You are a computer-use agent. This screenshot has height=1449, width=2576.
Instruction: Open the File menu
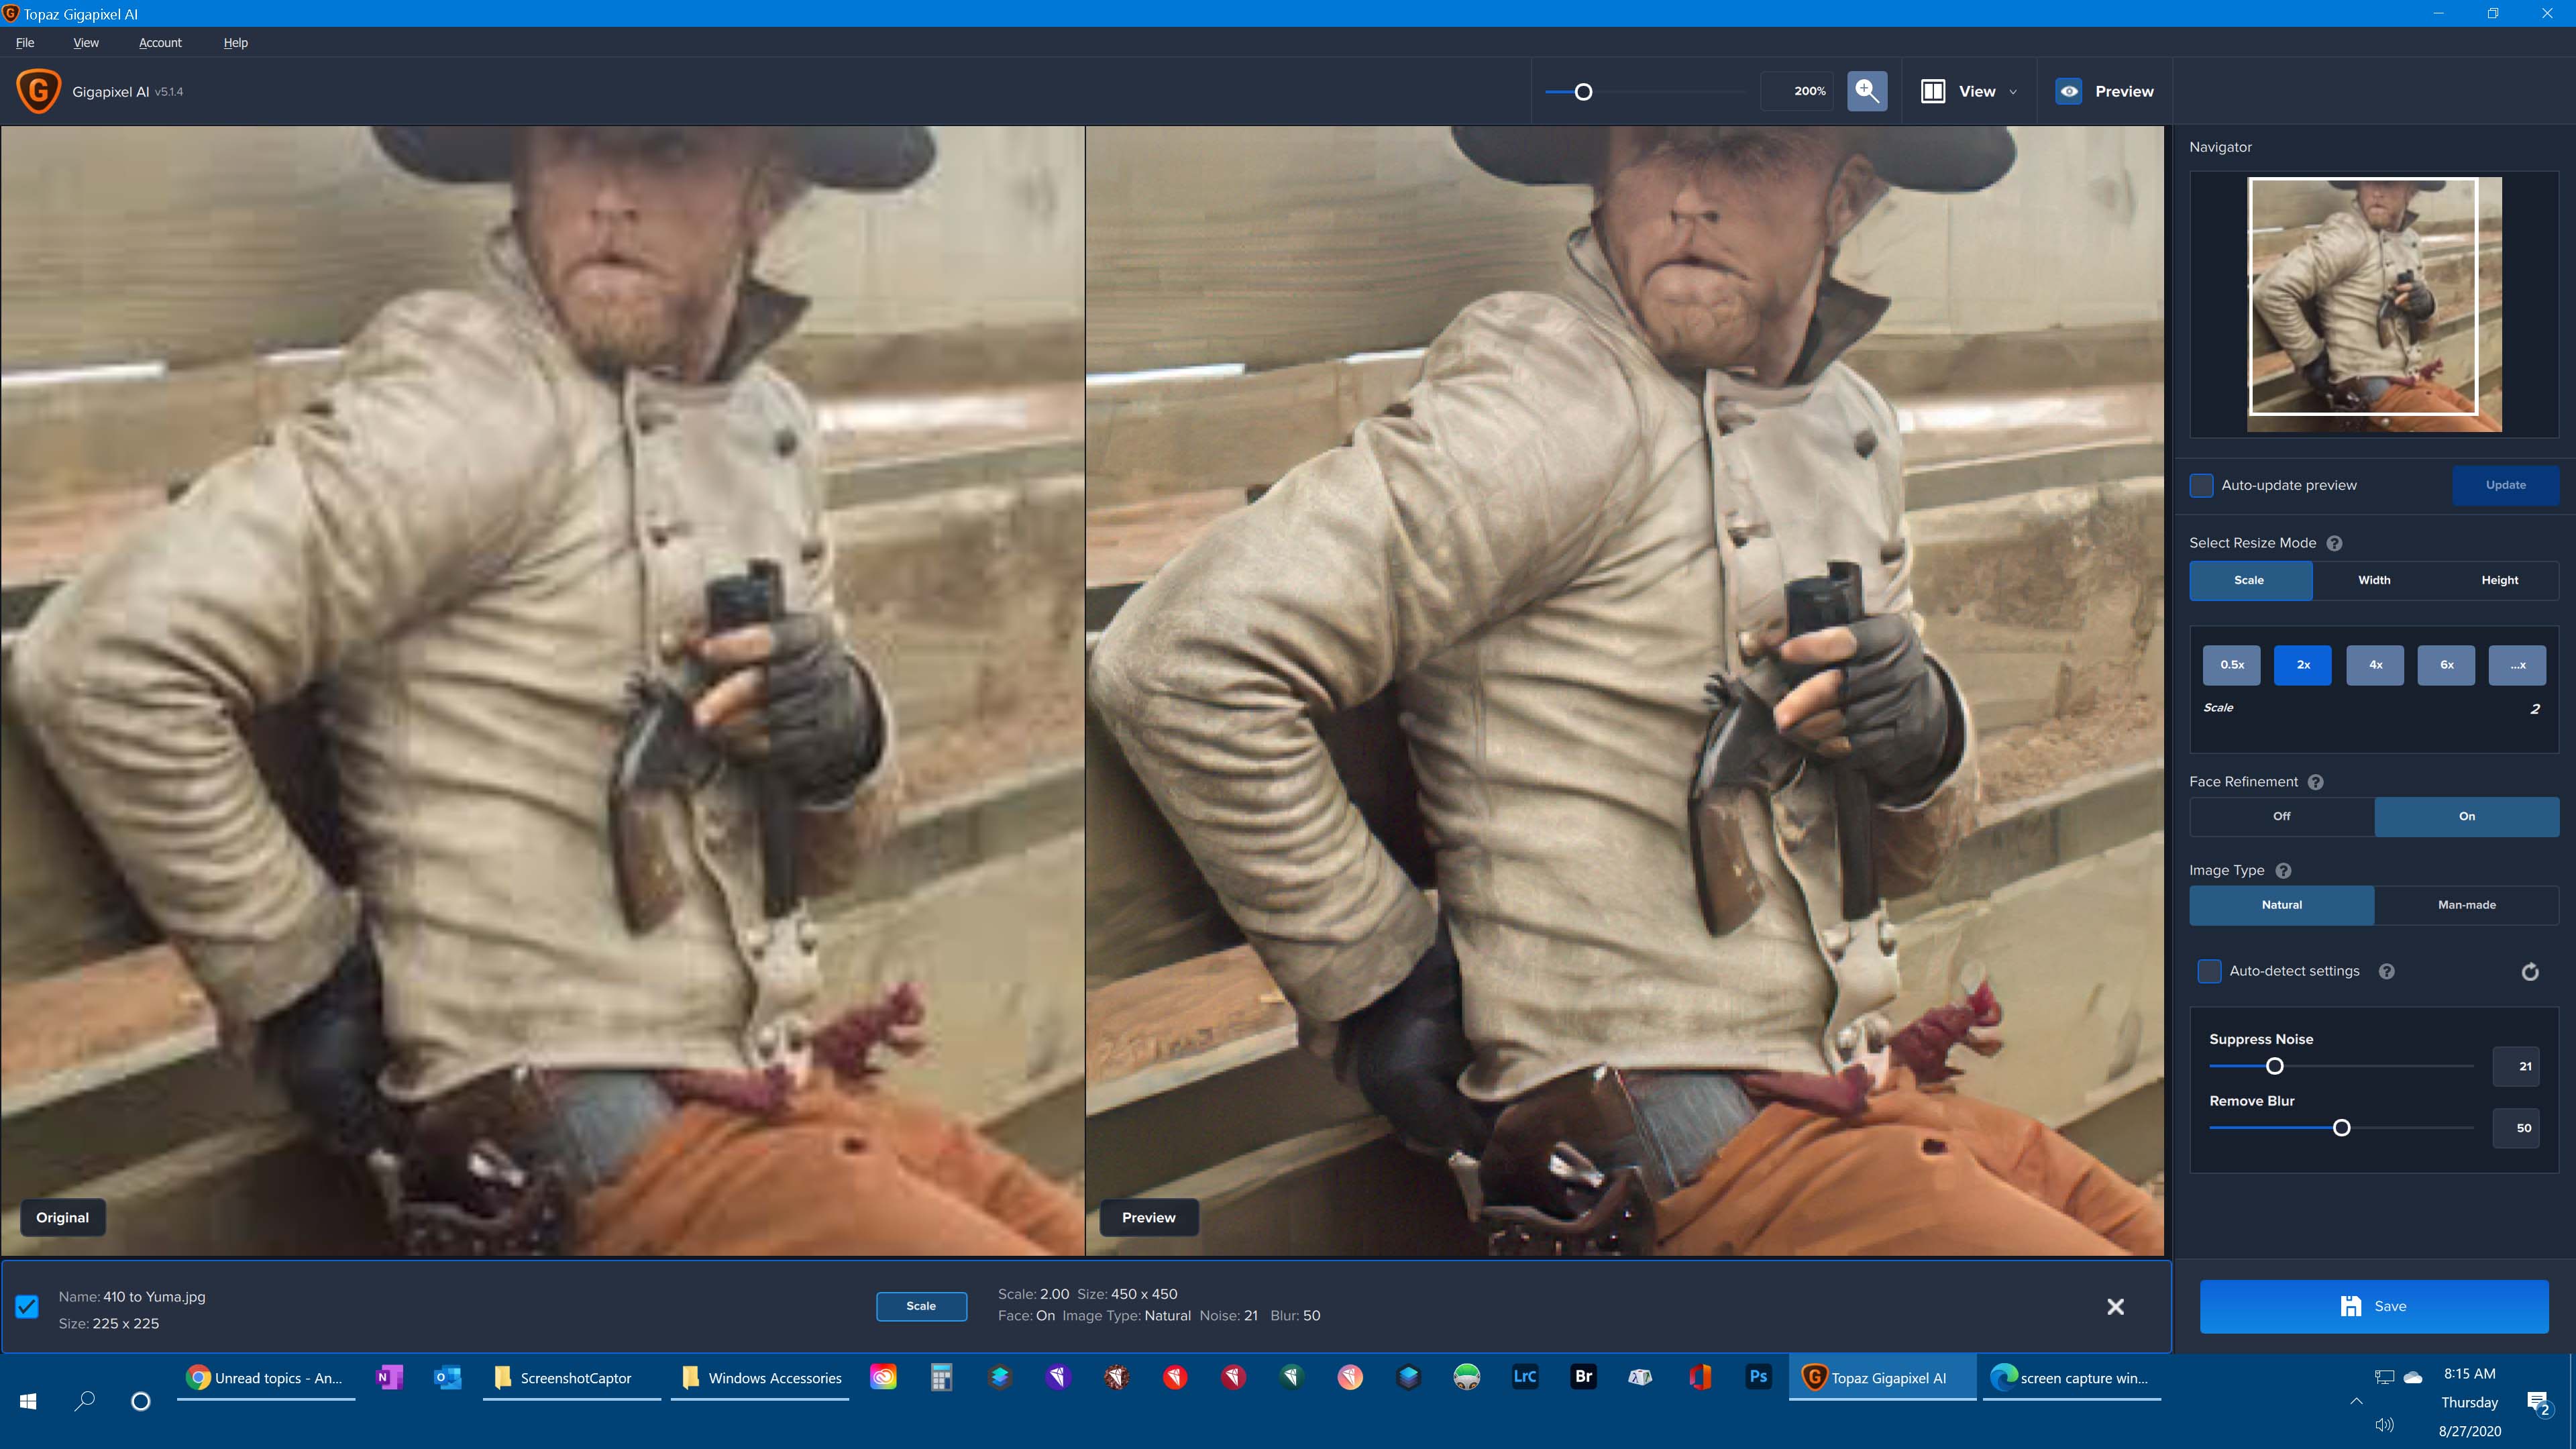25,43
